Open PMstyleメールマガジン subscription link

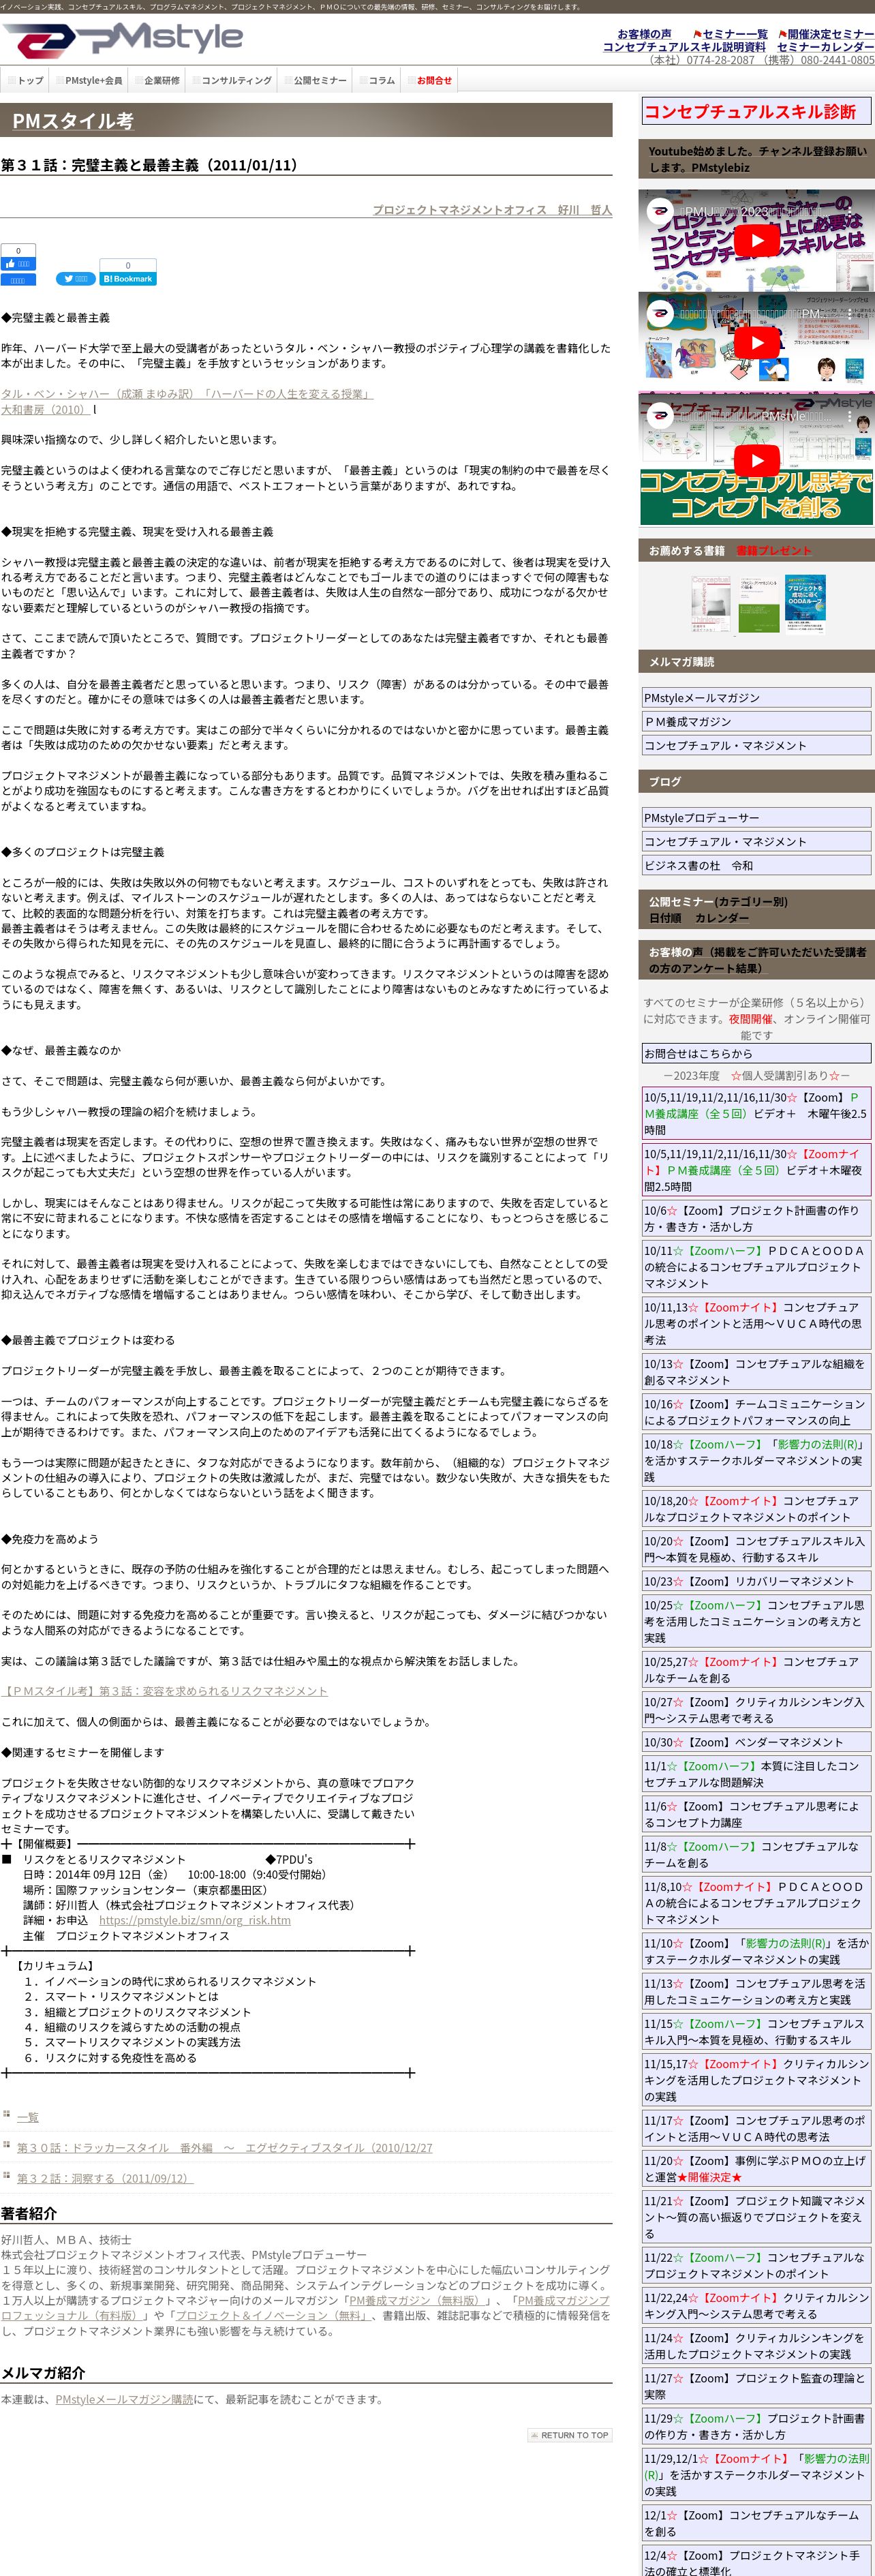click(x=756, y=698)
